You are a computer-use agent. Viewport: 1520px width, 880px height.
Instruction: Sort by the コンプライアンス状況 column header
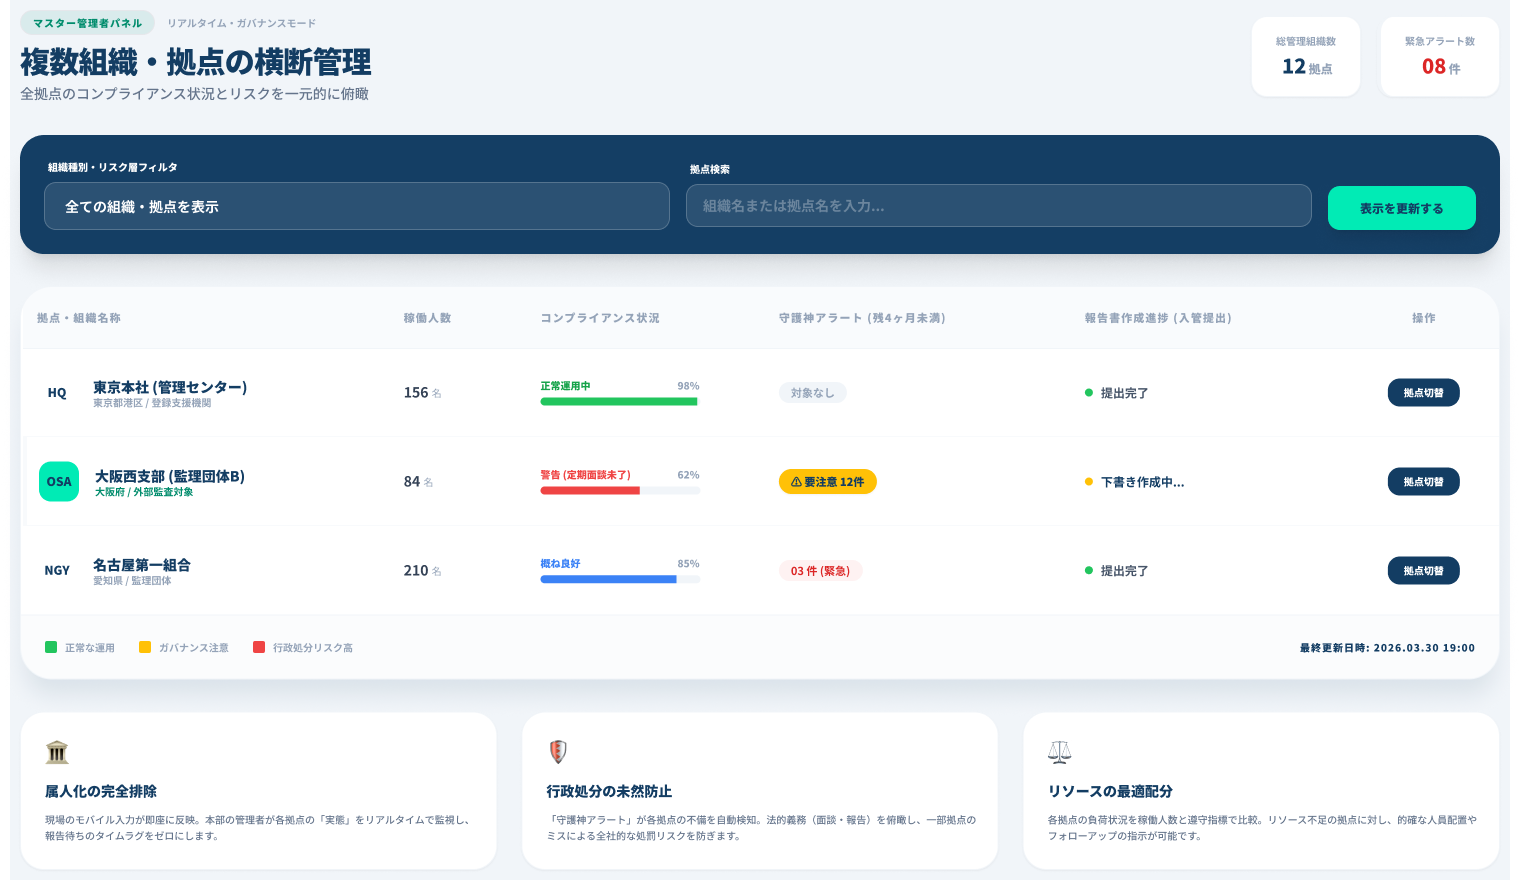click(x=600, y=318)
